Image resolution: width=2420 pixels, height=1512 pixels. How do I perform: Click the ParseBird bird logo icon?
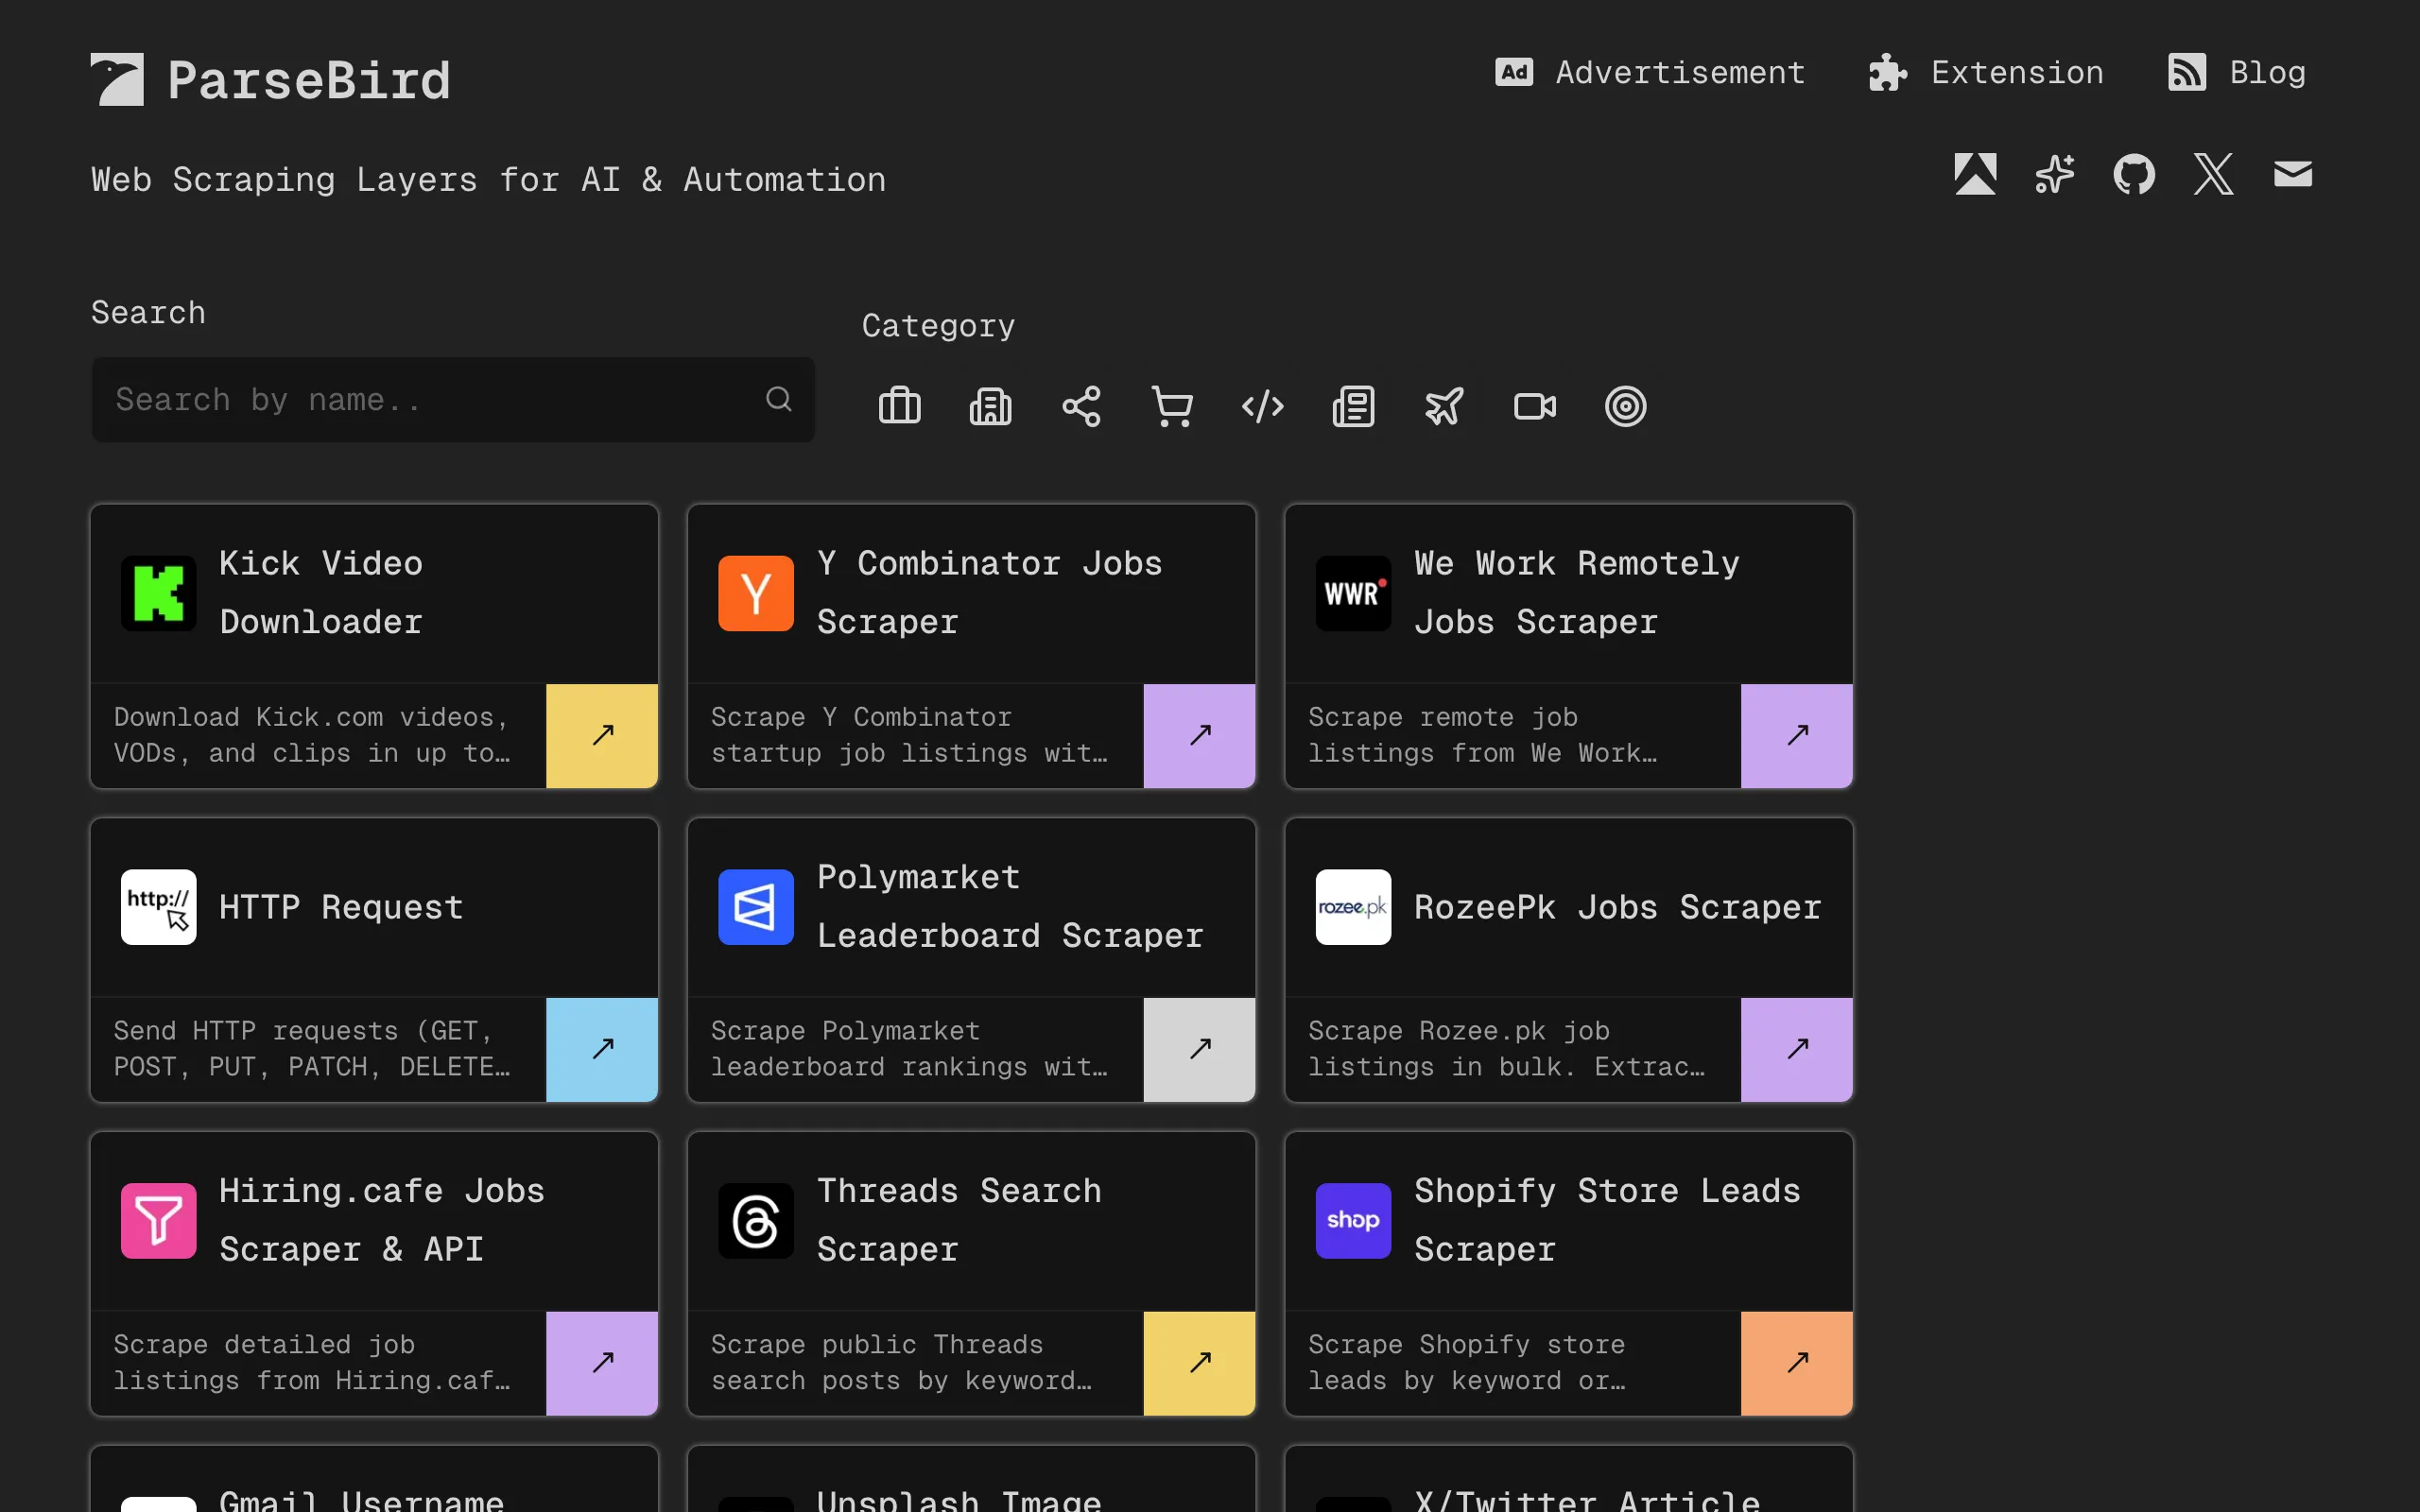(x=117, y=79)
